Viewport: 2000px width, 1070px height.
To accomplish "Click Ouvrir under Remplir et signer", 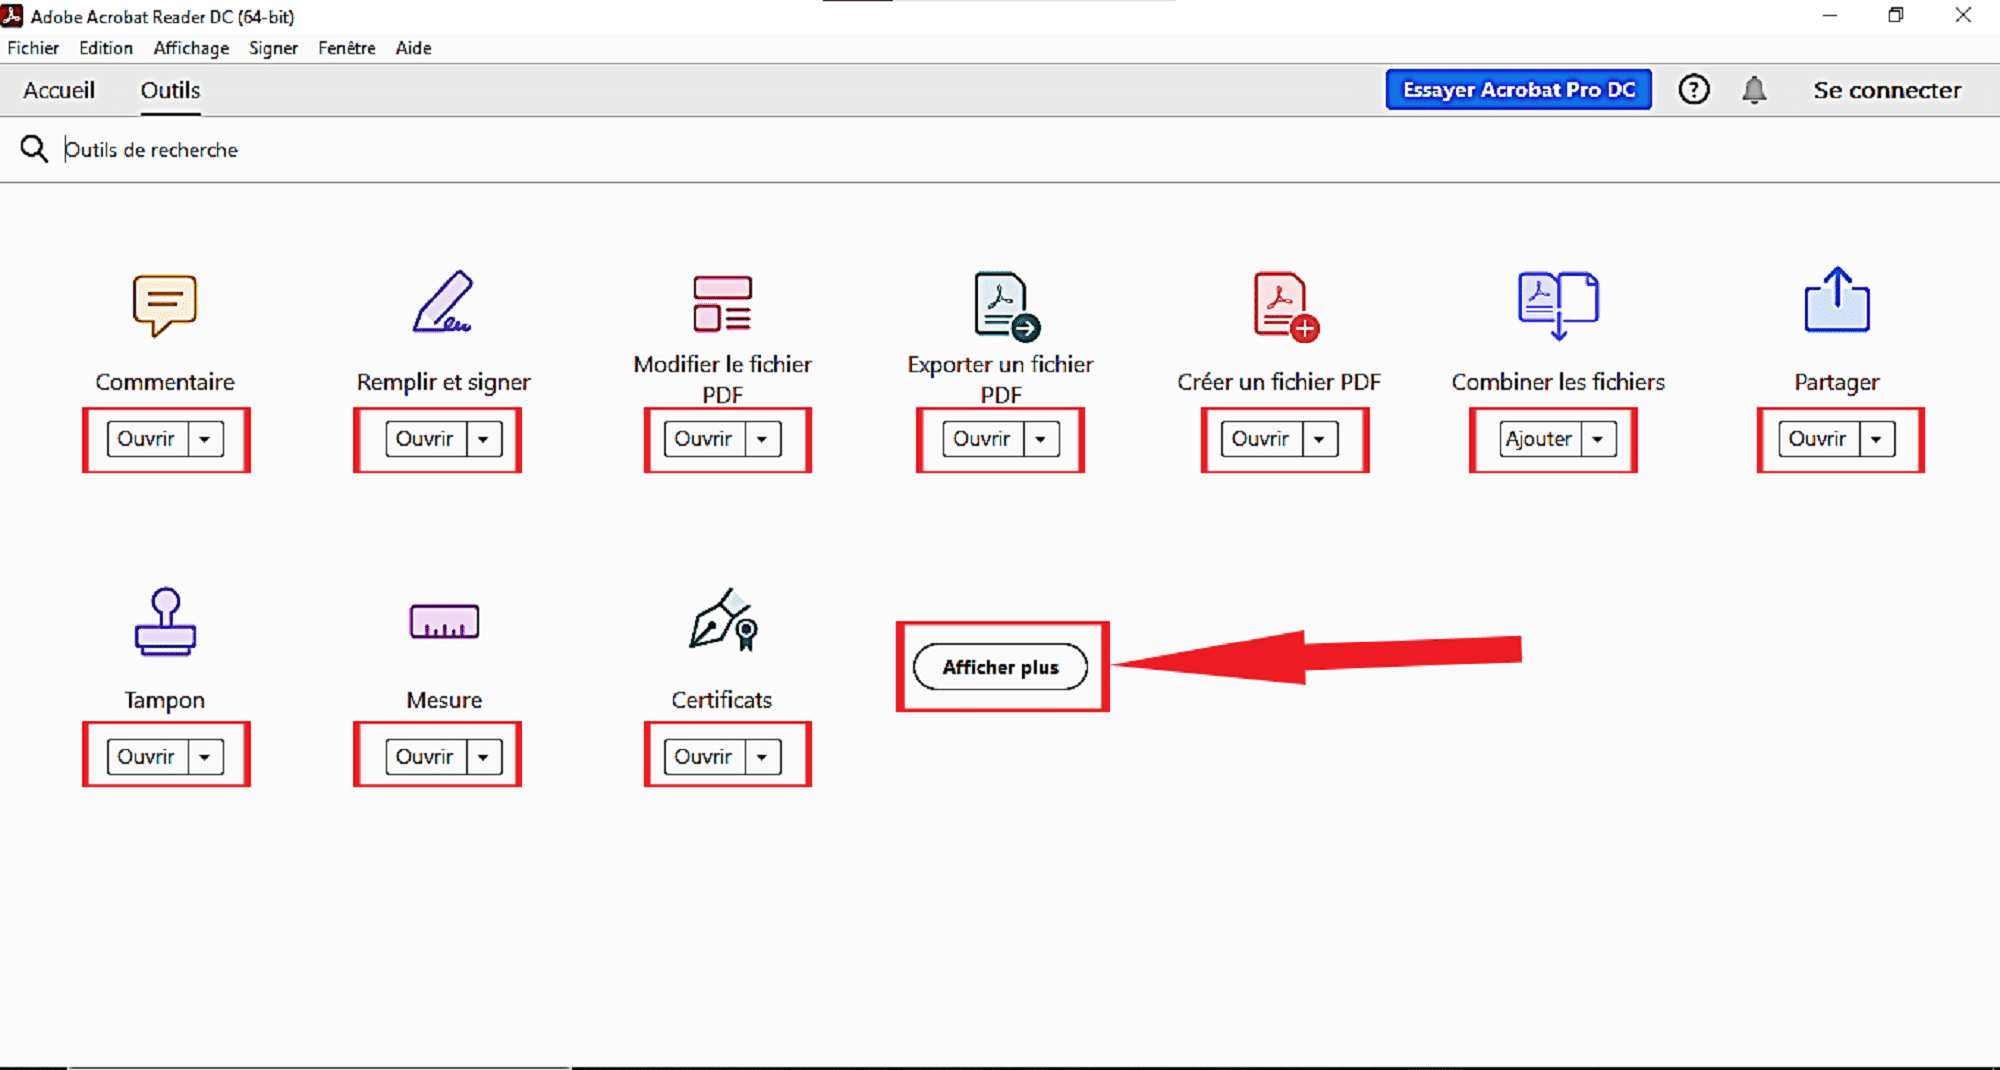I will point(426,439).
